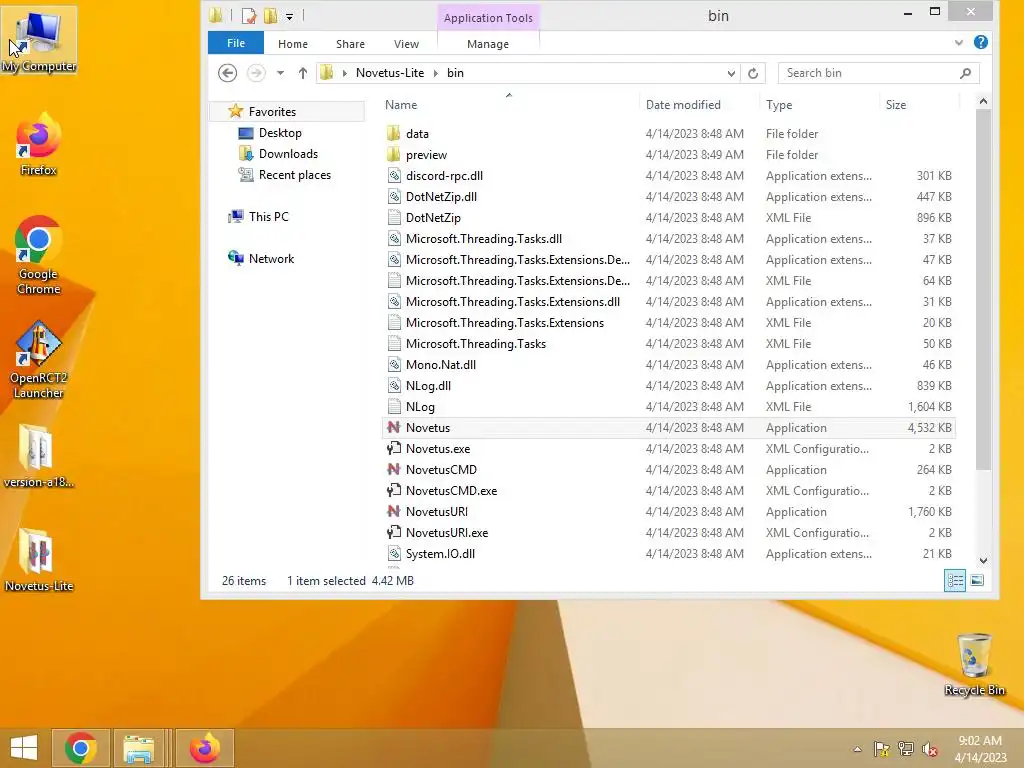Select the Microsoft.Threading.Tasks.dll file name
Screen dimensions: 1024x768
484,239
